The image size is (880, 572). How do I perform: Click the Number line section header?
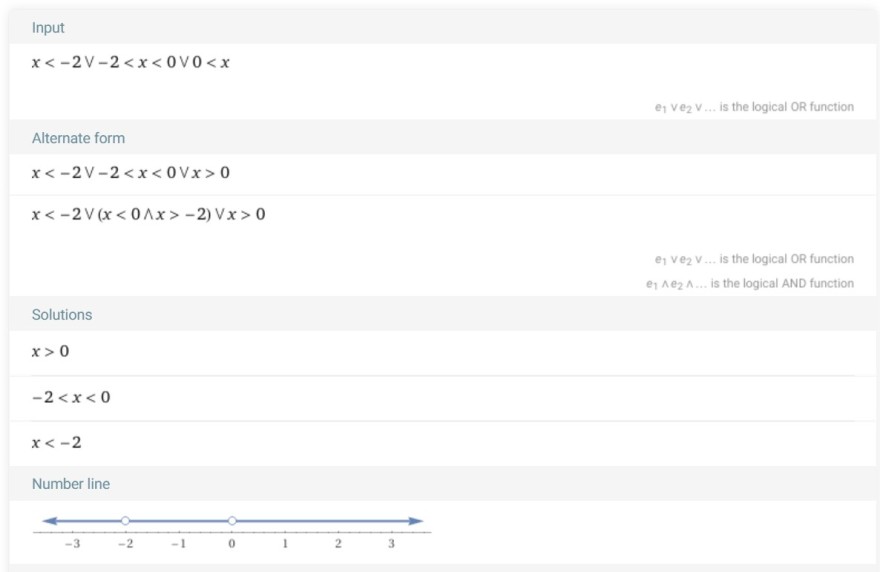(71, 484)
